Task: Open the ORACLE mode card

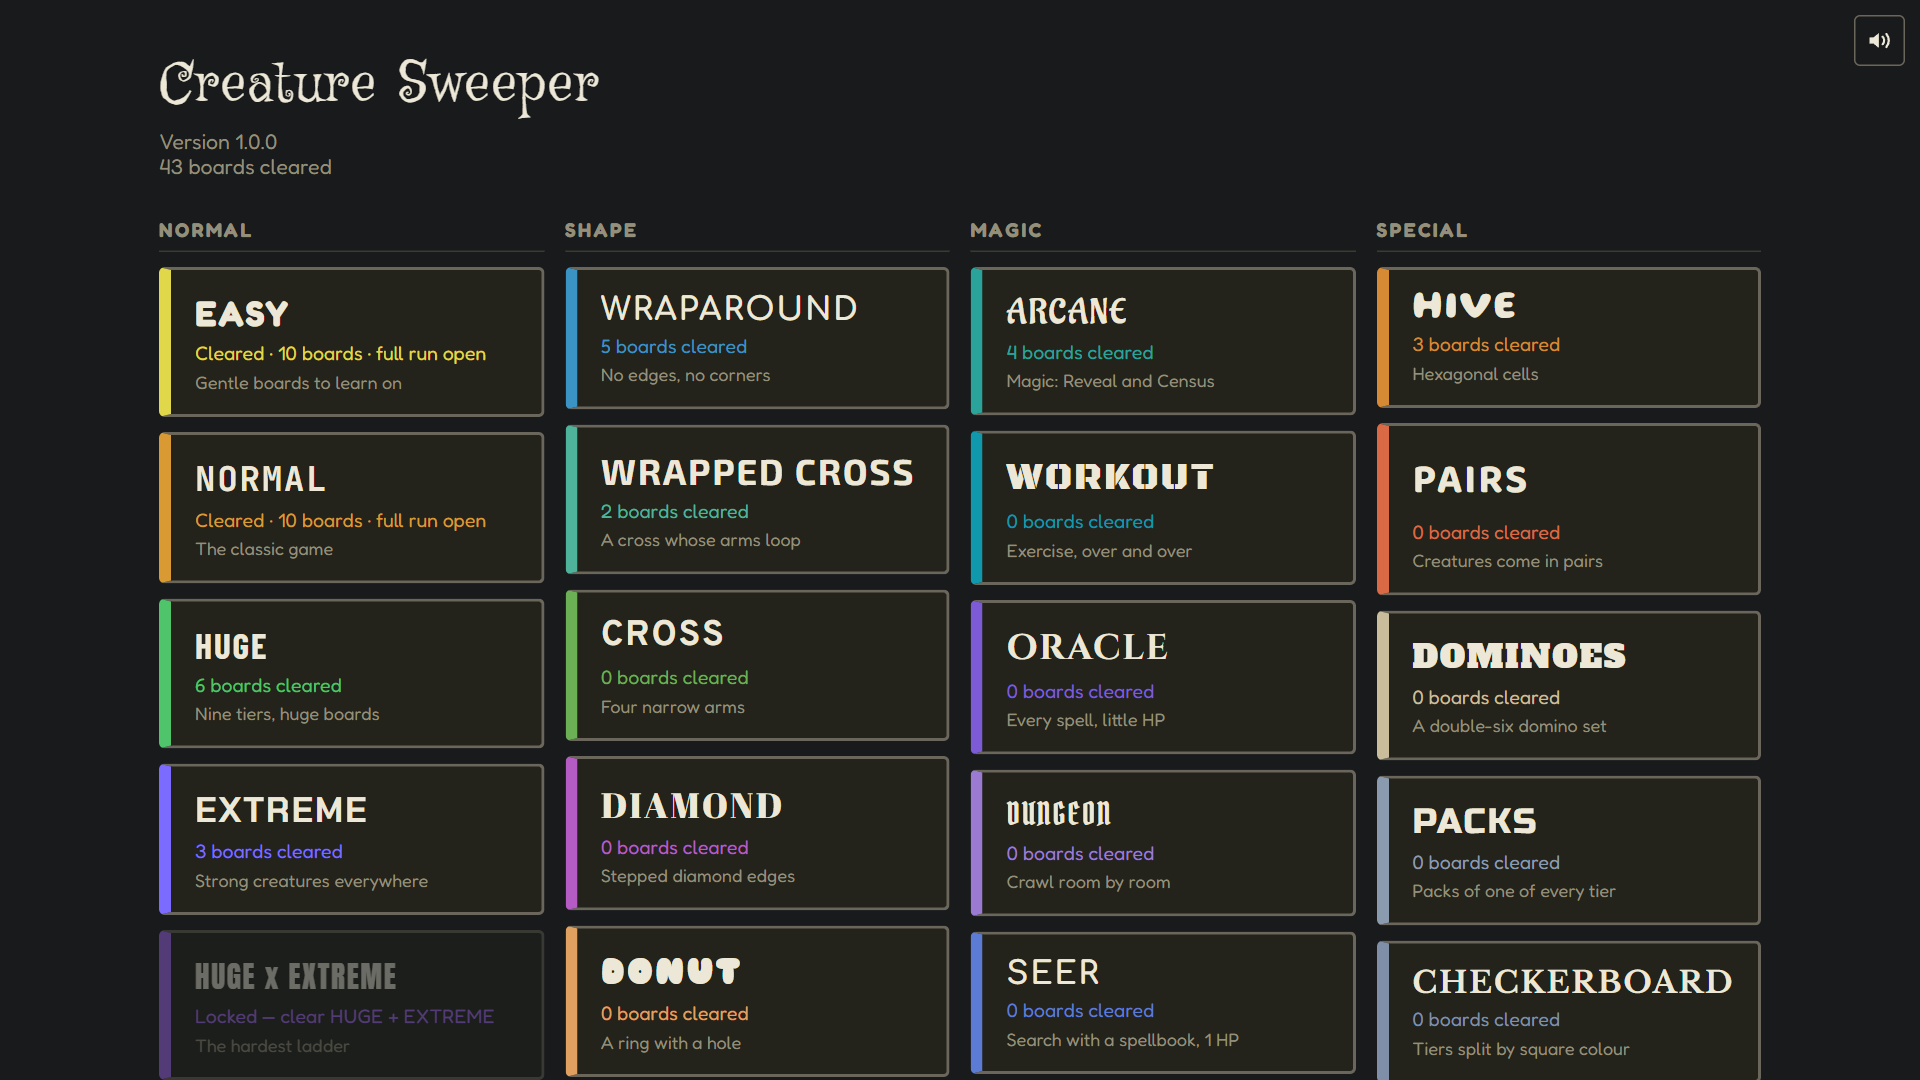Action: pyautogui.click(x=1163, y=677)
